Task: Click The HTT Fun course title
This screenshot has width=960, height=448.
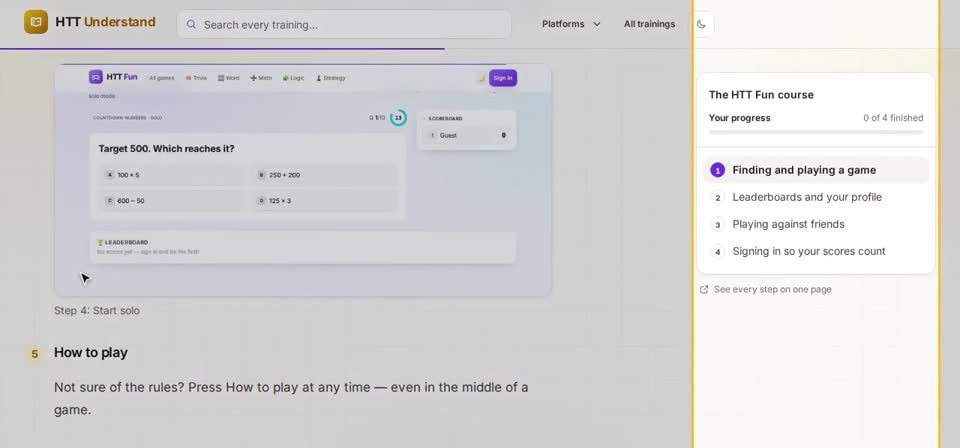Action: click(761, 95)
